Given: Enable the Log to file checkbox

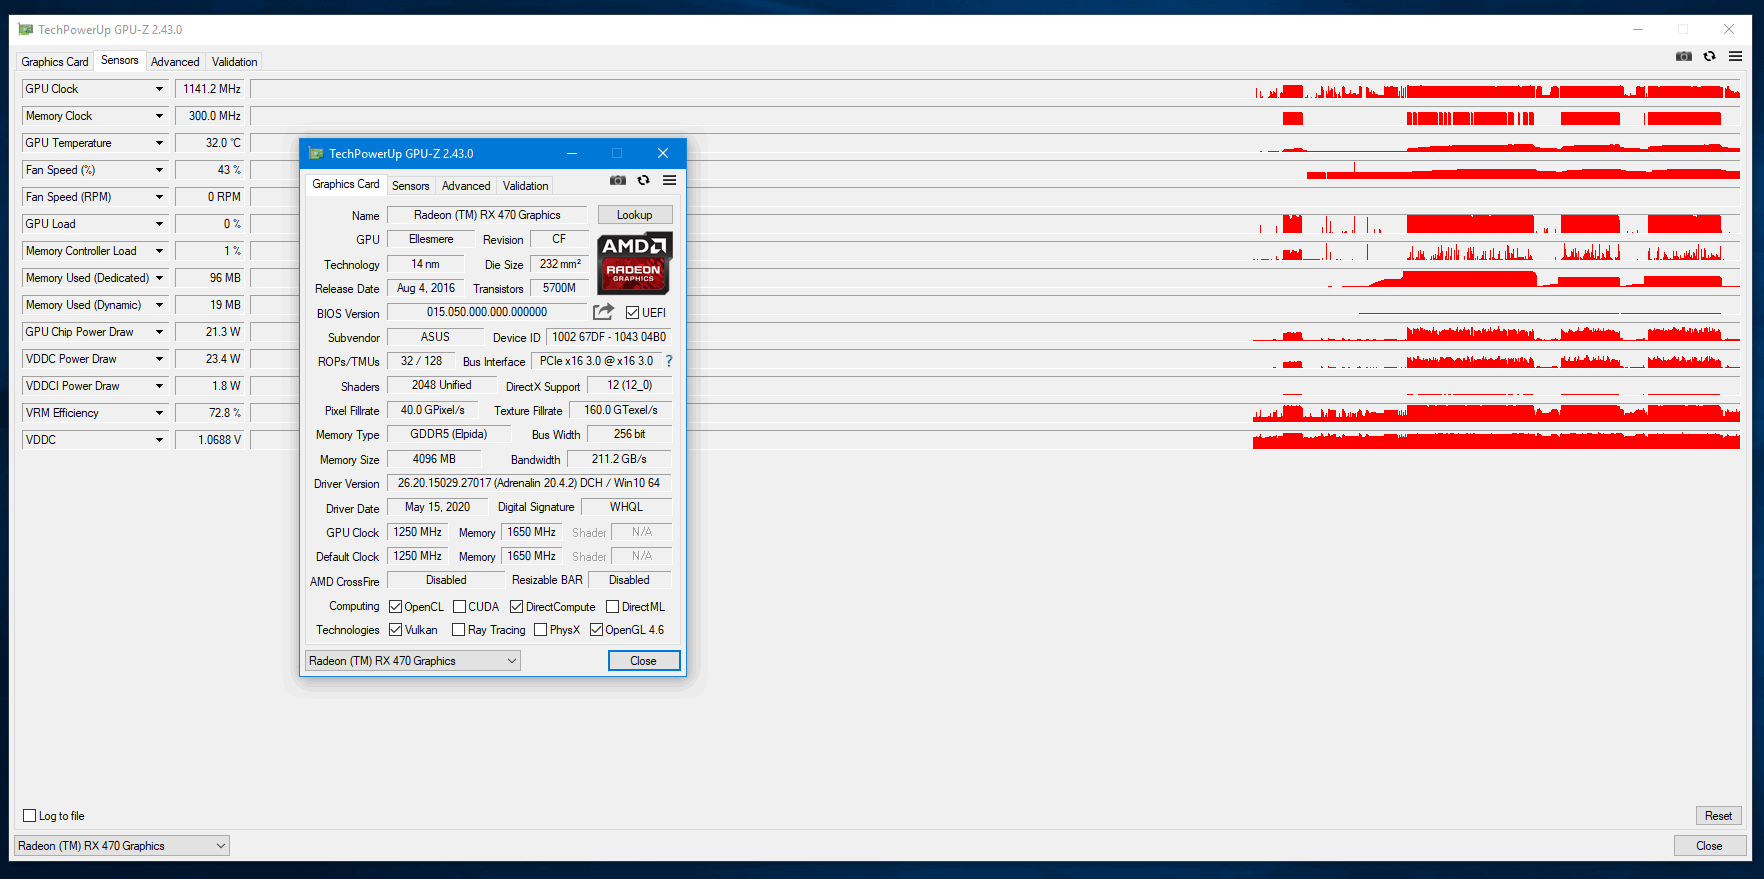Looking at the screenshot, I should pos(30,816).
